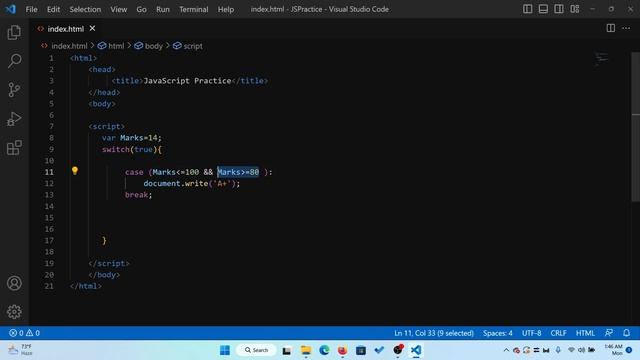Image resolution: width=640 pixels, height=360 pixels.
Task: Open the editor More Actions ellipsis
Action: (x=626, y=28)
